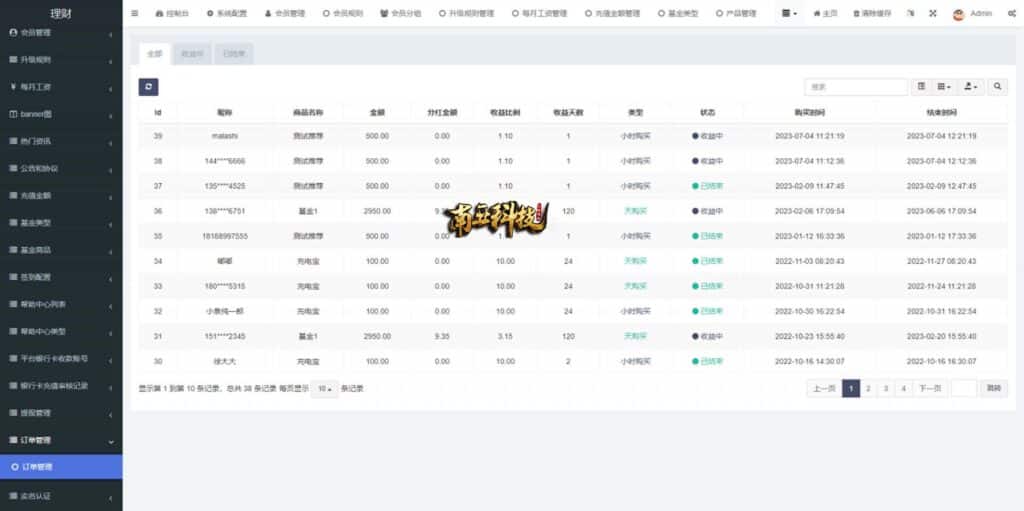1024x511 pixels.
Task: Go to page 2 in pagination
Action: click(868, 388)
